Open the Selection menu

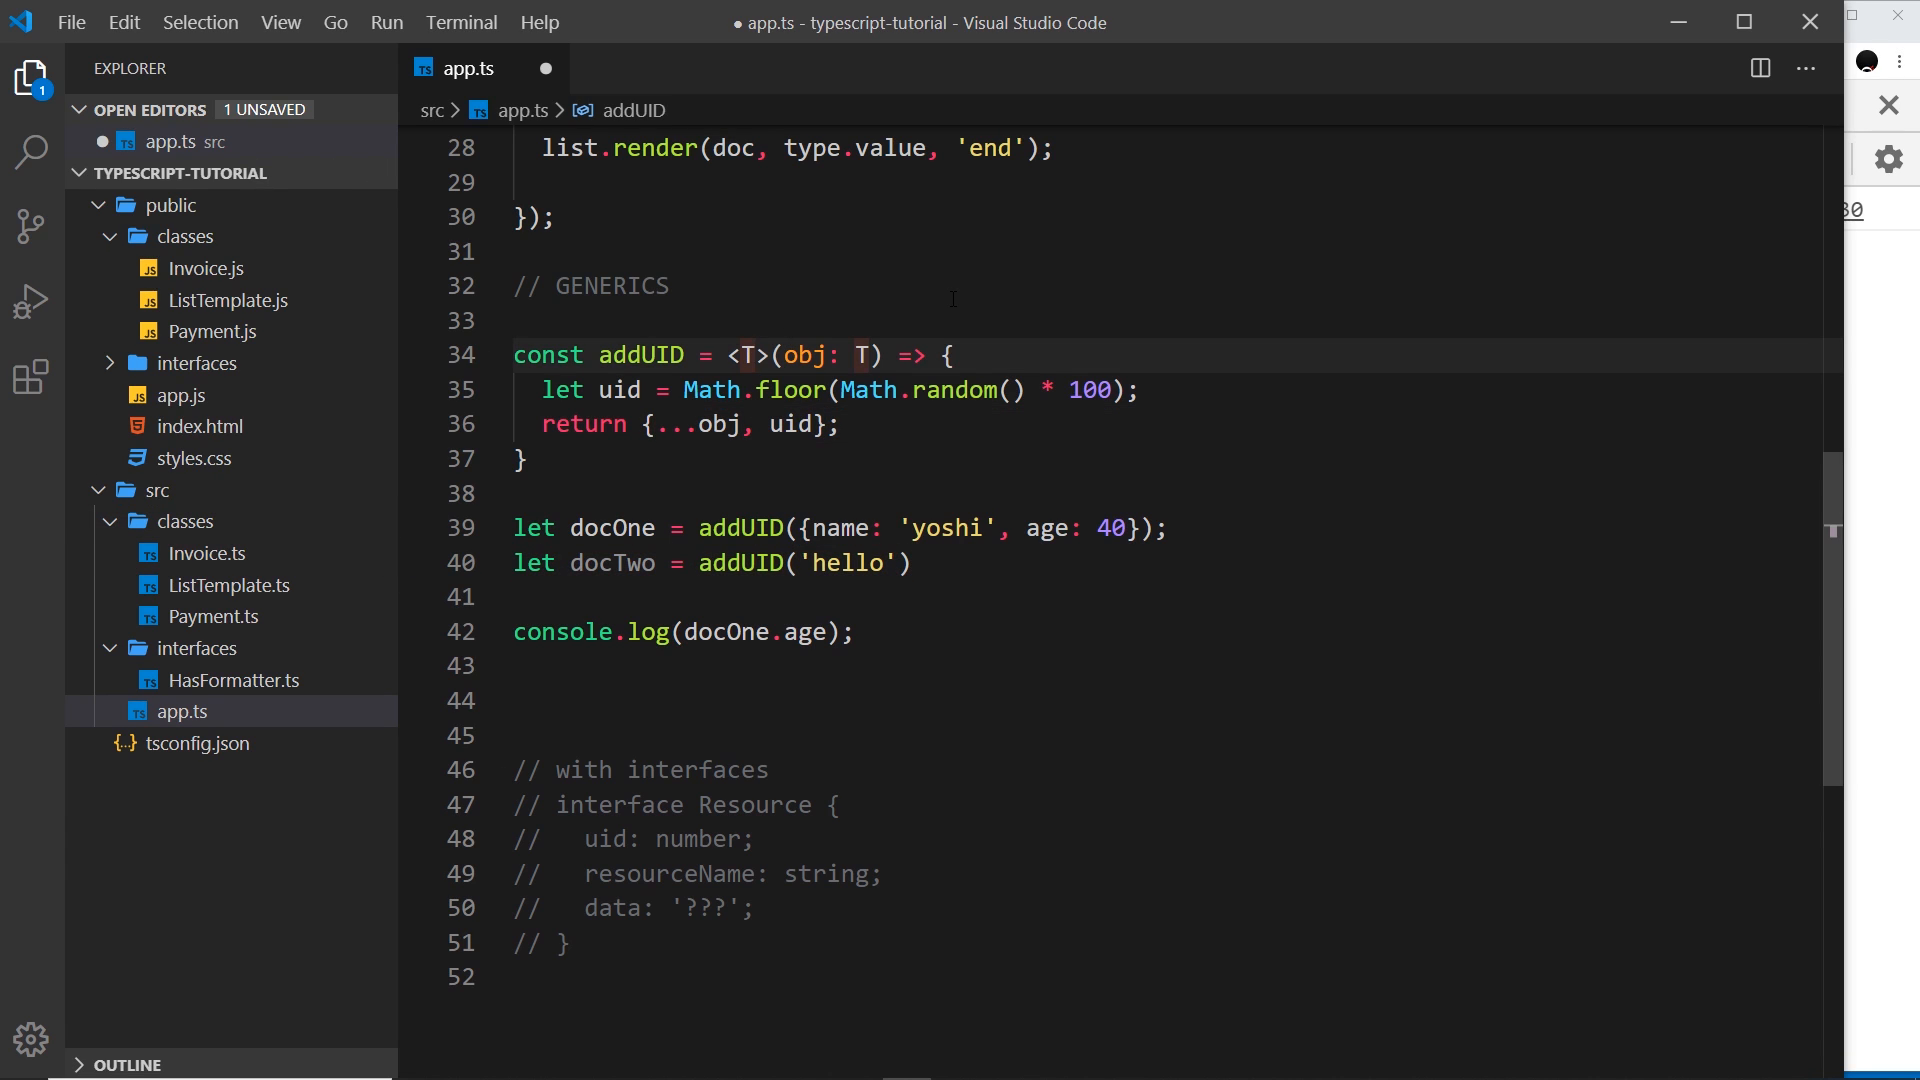tap(200, 22)
